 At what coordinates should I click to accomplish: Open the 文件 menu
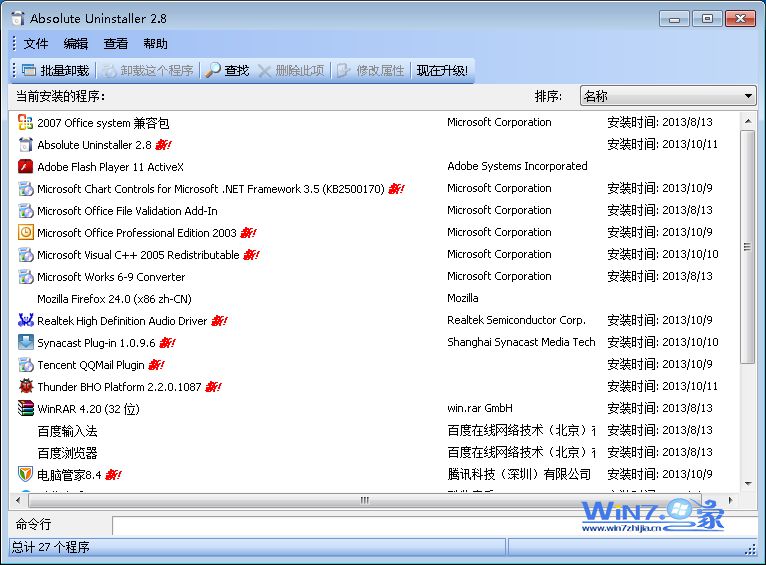click(x=36, y=44)
